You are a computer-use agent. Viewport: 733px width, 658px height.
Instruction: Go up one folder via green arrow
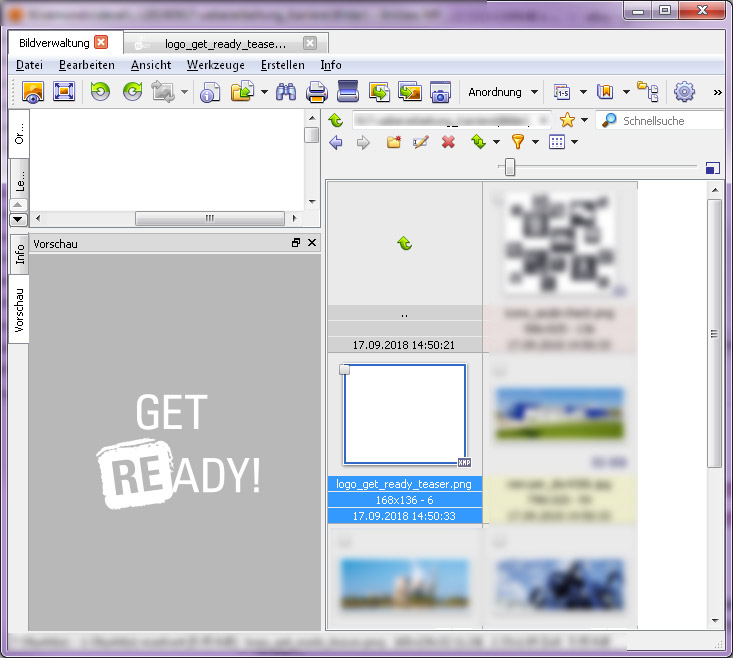pos(335,120)
